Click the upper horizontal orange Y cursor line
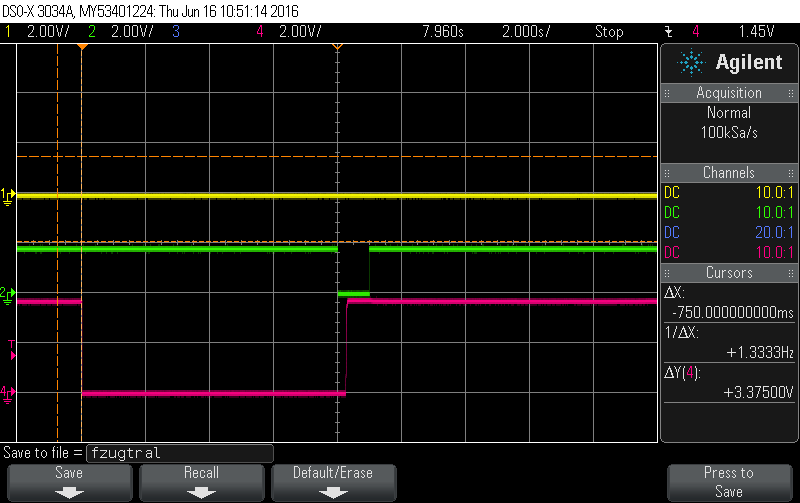 pyautogui.click(x=337, y=157)
